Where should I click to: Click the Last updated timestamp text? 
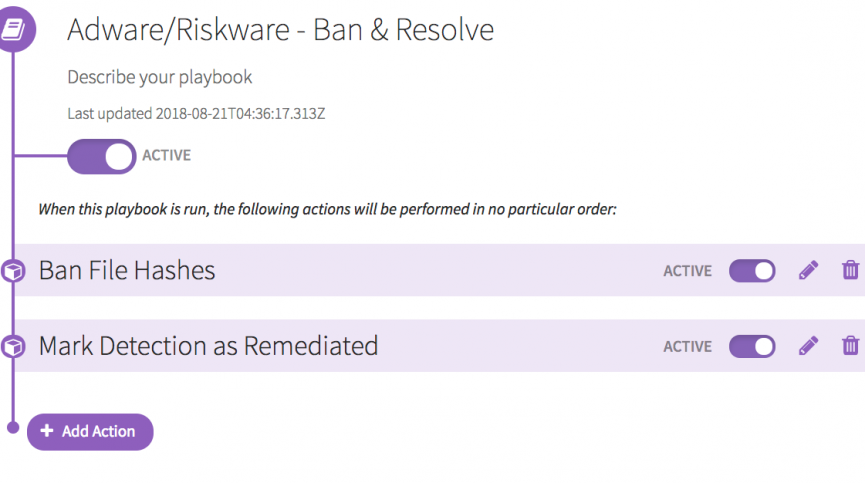coord(196,114)
